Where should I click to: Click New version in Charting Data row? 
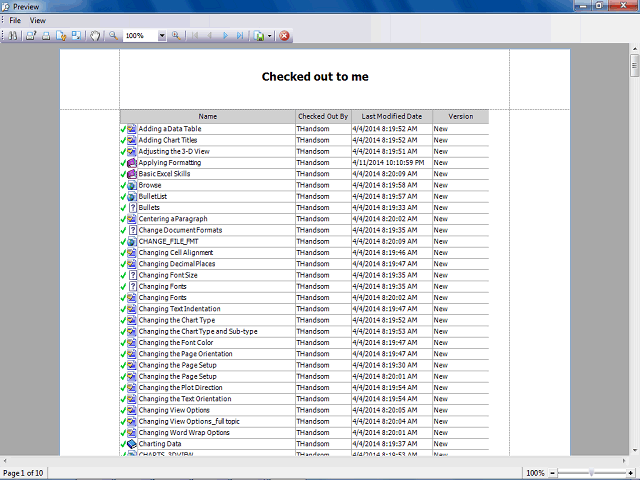coord(441,444)
